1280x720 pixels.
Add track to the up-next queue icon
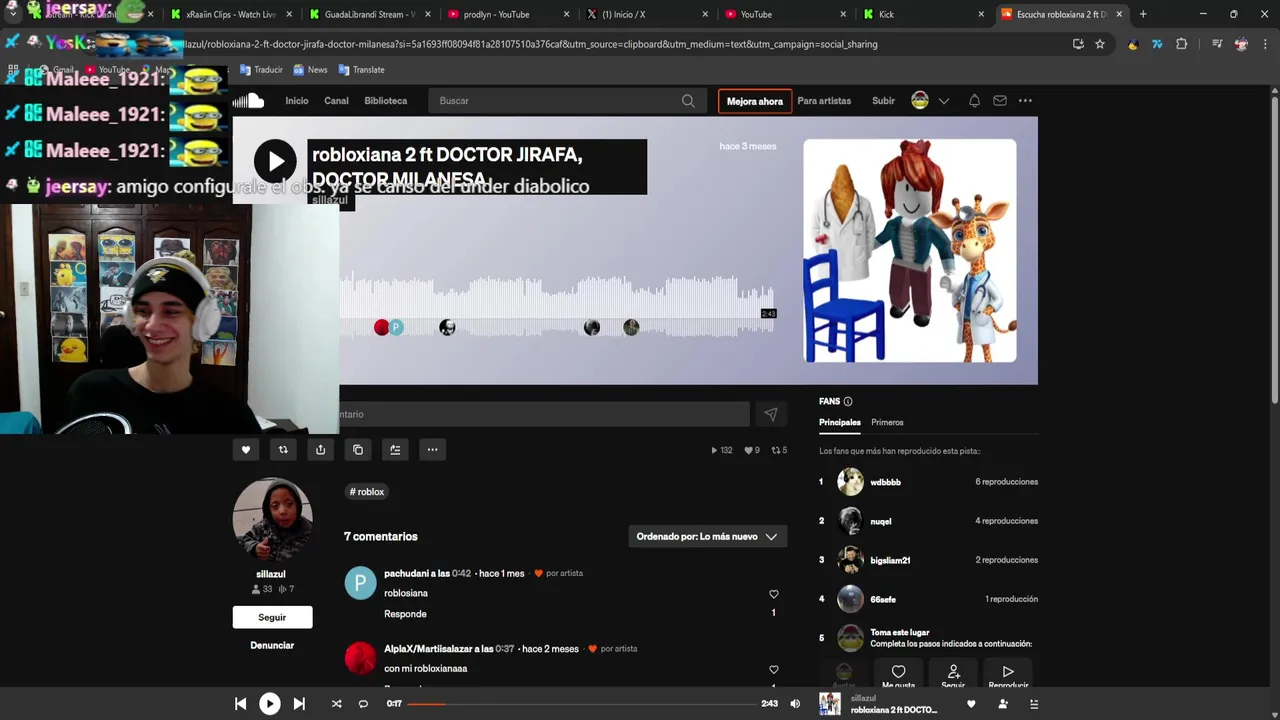pos(395,450)
